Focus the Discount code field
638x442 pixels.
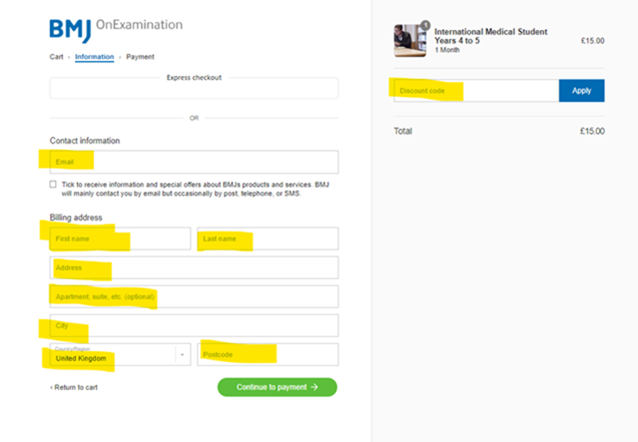(476, 90)
